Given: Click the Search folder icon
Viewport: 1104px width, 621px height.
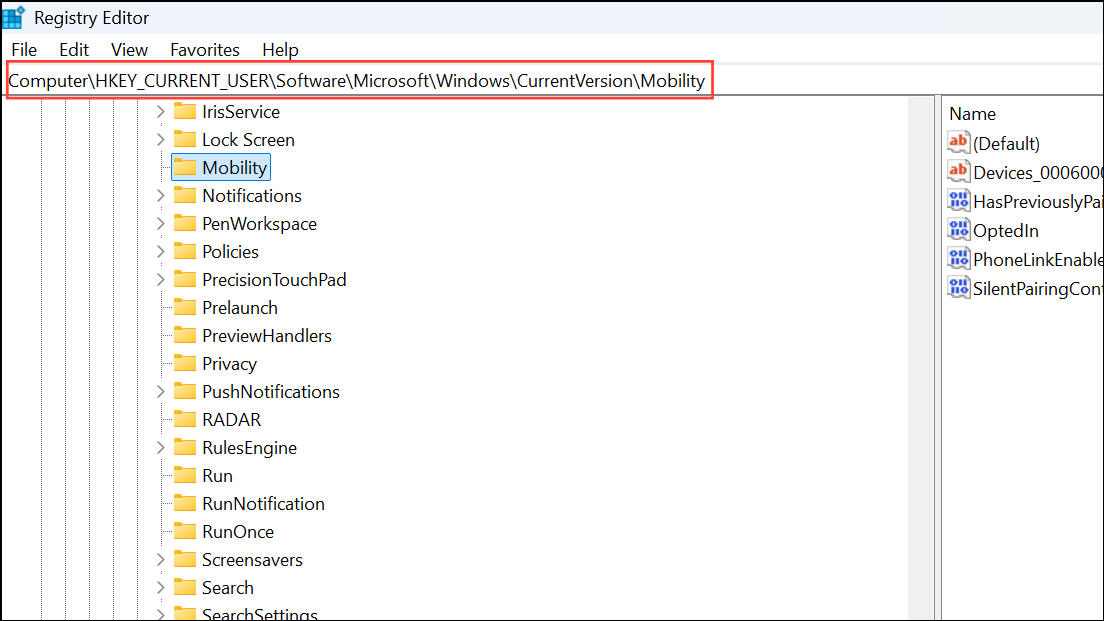Looking at the screenshot, I should (x=184, y=588).
